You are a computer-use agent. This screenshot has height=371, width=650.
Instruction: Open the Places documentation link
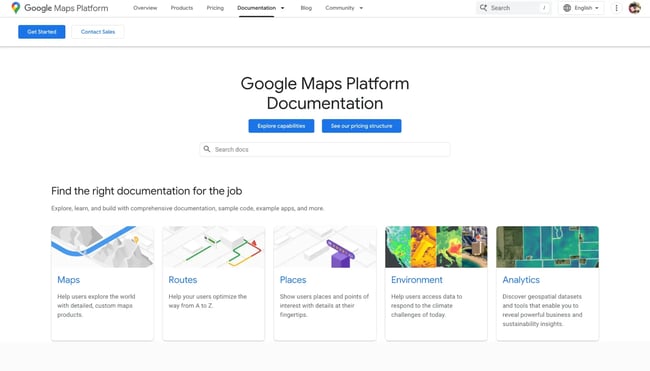tap(293, 280)
